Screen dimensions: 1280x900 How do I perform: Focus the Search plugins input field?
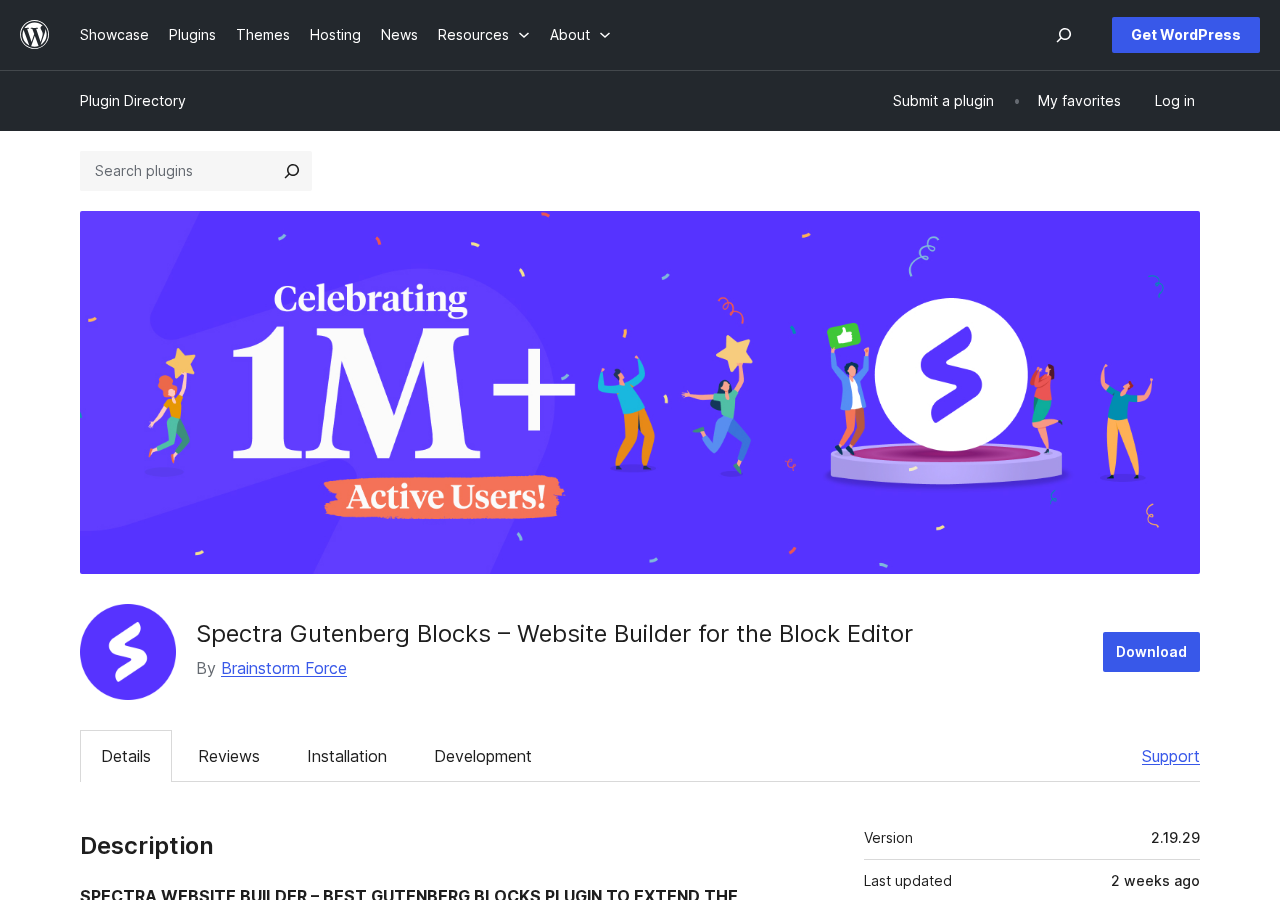coord(176,171)
